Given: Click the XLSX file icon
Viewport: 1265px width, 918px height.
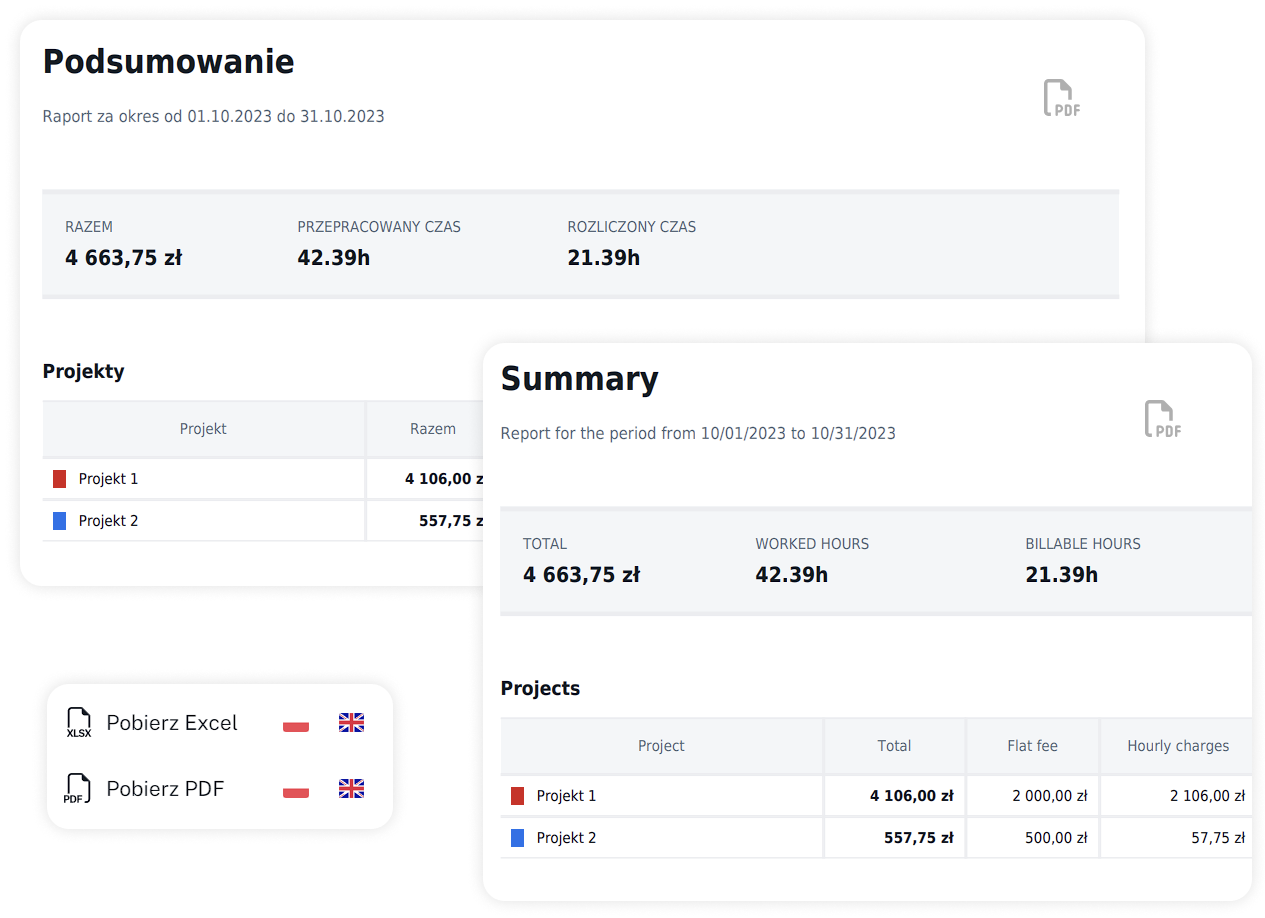Looking at the screenshot, I should (x=79, y=723).
